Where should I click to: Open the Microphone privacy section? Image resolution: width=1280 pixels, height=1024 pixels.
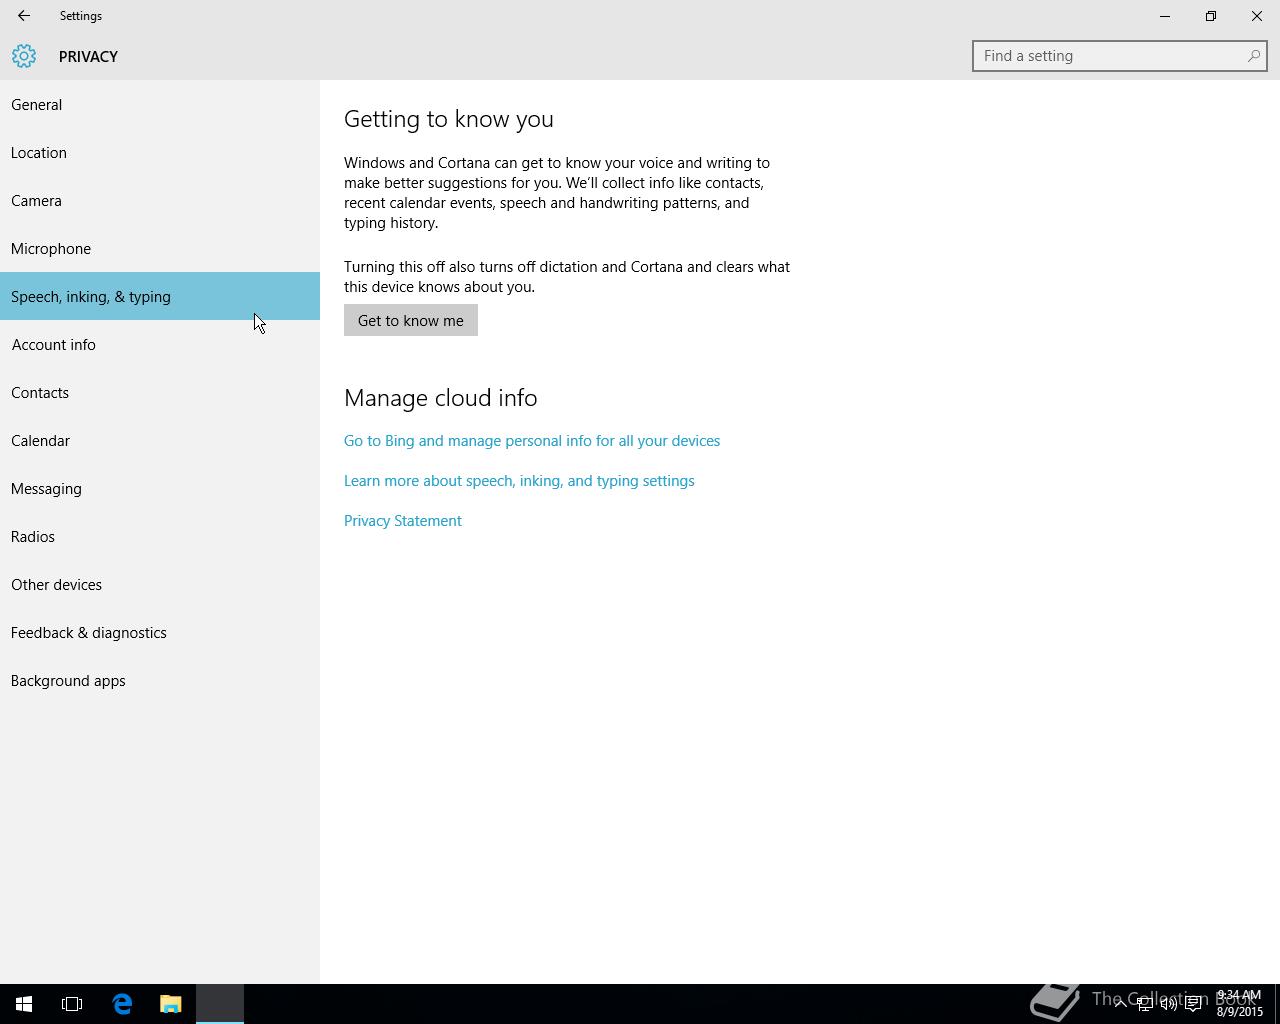[160, 248]
